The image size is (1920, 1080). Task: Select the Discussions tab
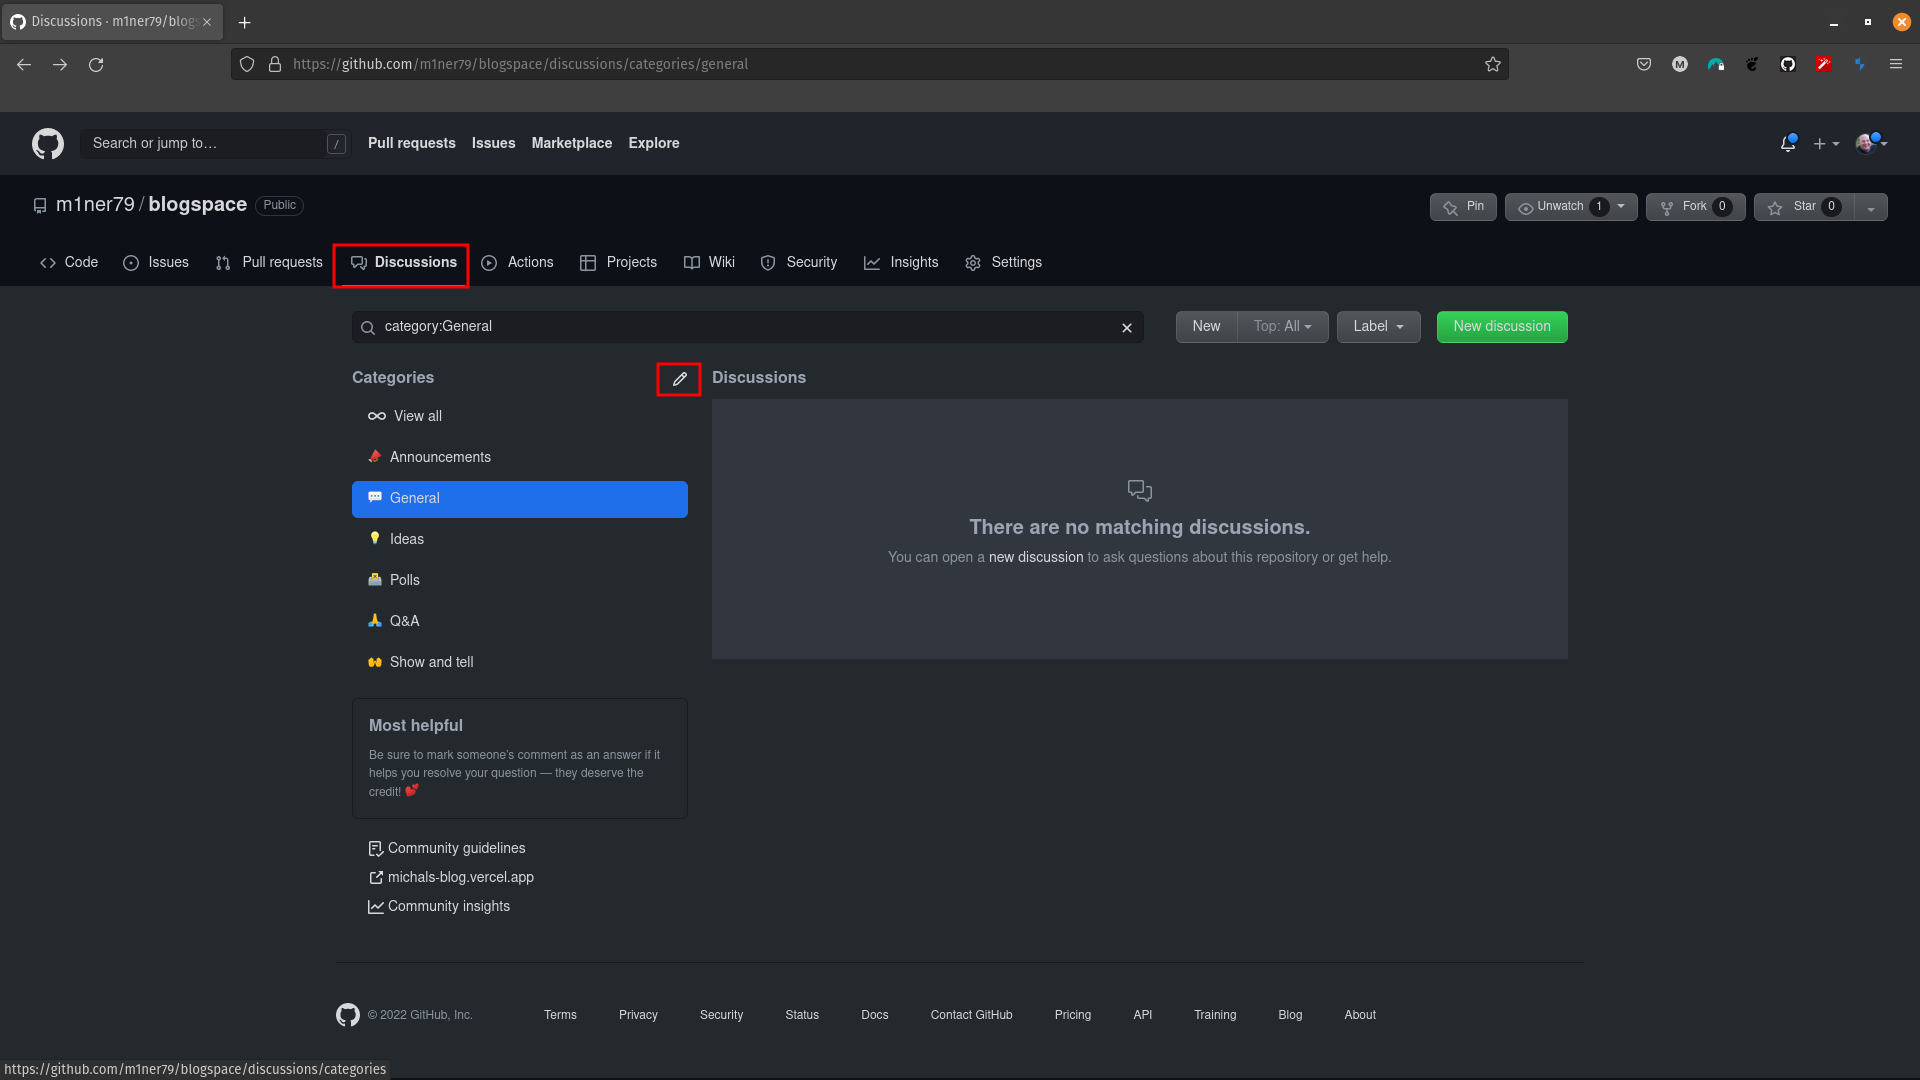coord(403,263)
